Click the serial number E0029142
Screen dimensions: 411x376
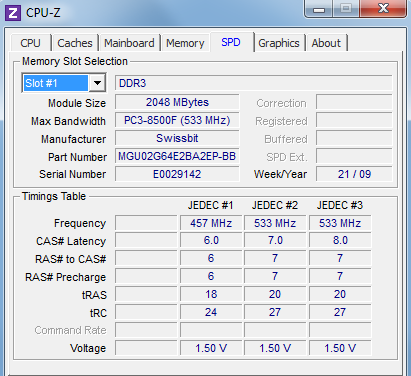177,174
